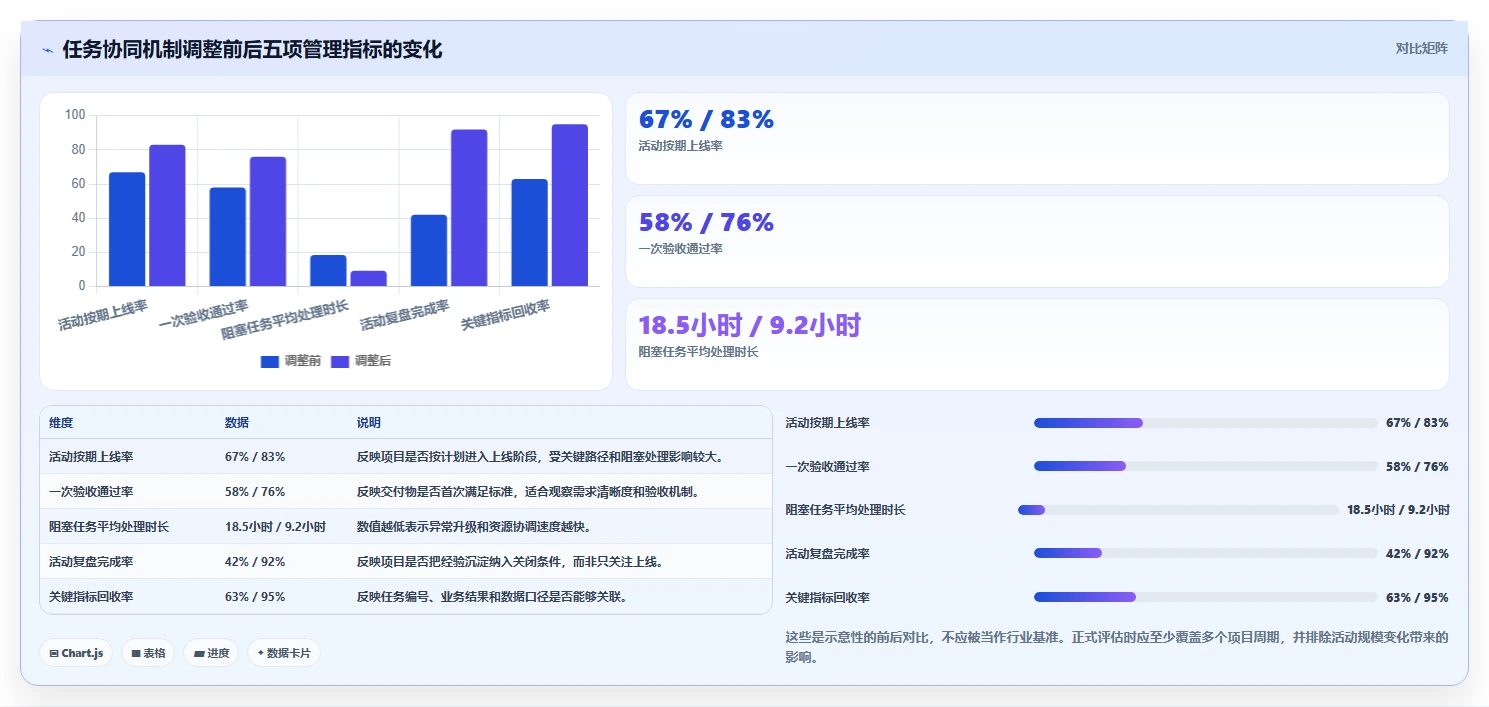The width and height of the screenshot is (1489, 707).
Task: Click the 活动复盘完成率 cell in the table
Action: (x=91, y=562)
